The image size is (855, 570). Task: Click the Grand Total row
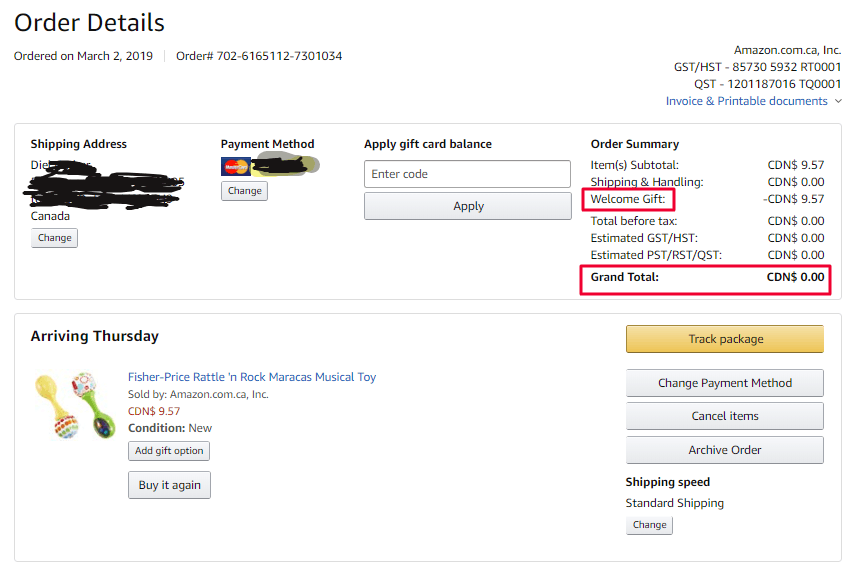click(705, 277)
